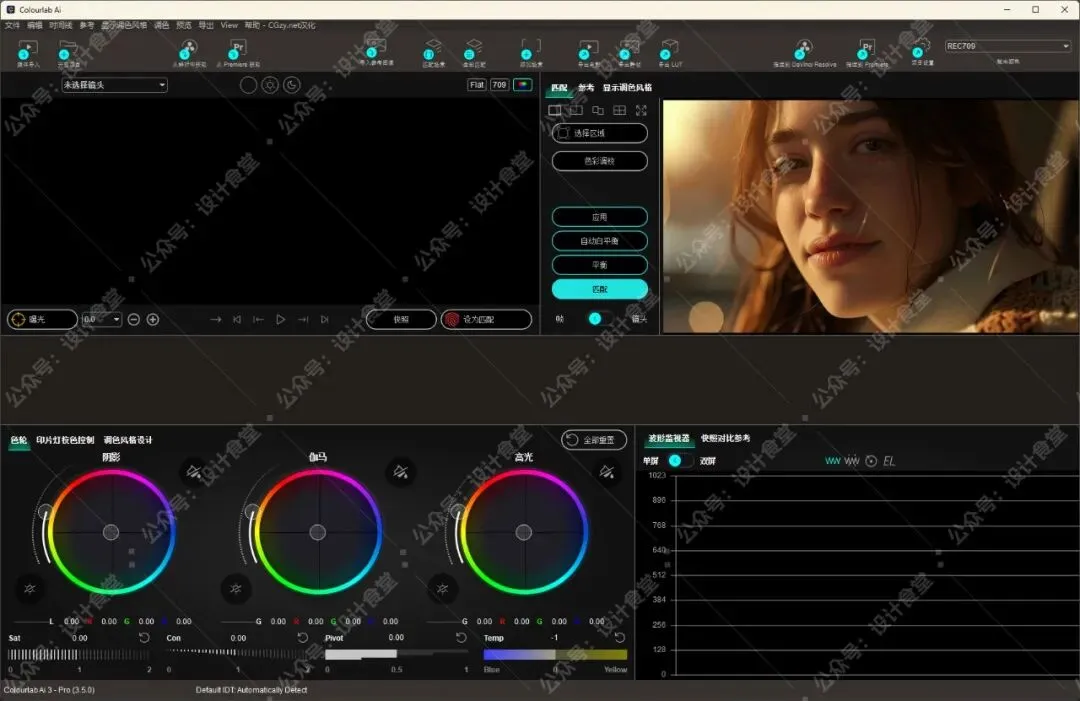1080x701 pixels.
Task: Click the highlights wheel color picker icon
Action: [x=607, y=472]
